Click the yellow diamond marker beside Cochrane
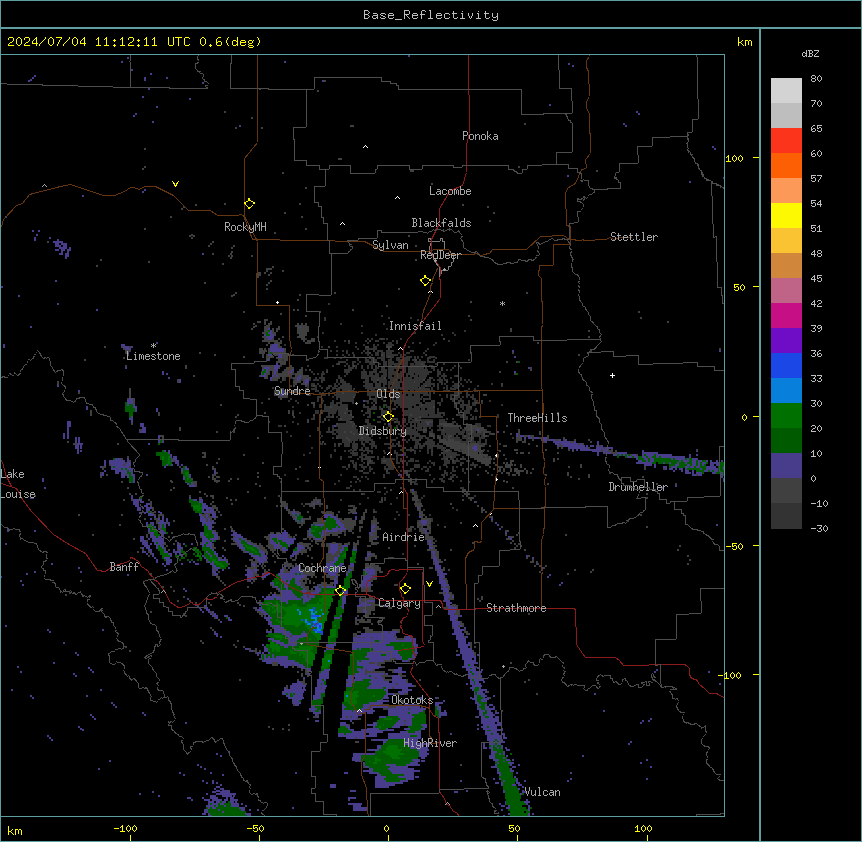The image size is (862, 842). [x=340, y=590]
